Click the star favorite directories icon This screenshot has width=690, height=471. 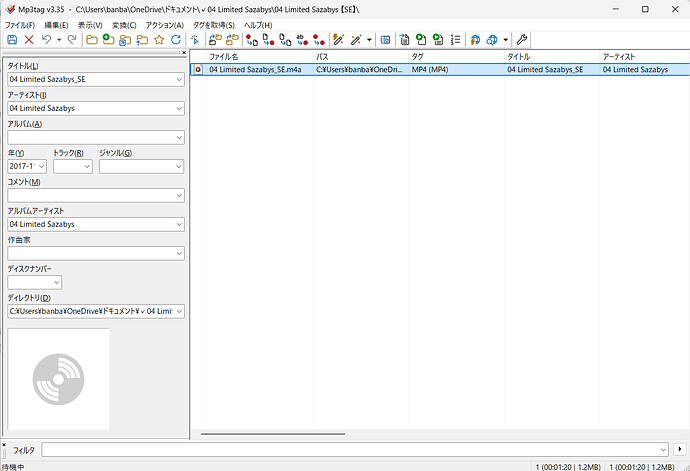click(159, 40)
